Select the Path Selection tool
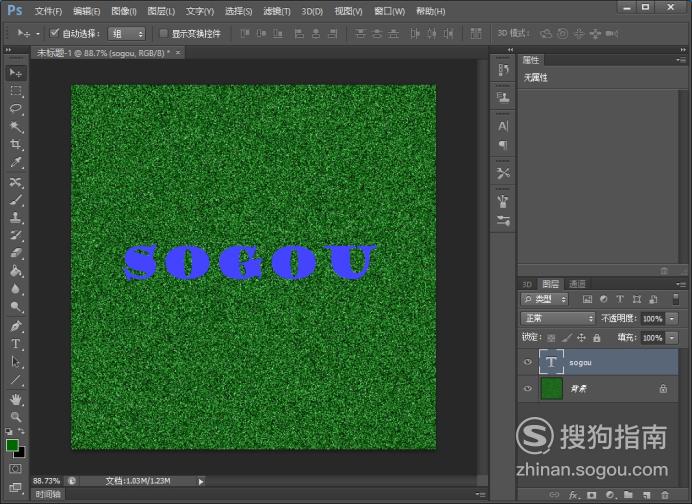The width and height of the screenshot is (692, 504). pos(16,362)
